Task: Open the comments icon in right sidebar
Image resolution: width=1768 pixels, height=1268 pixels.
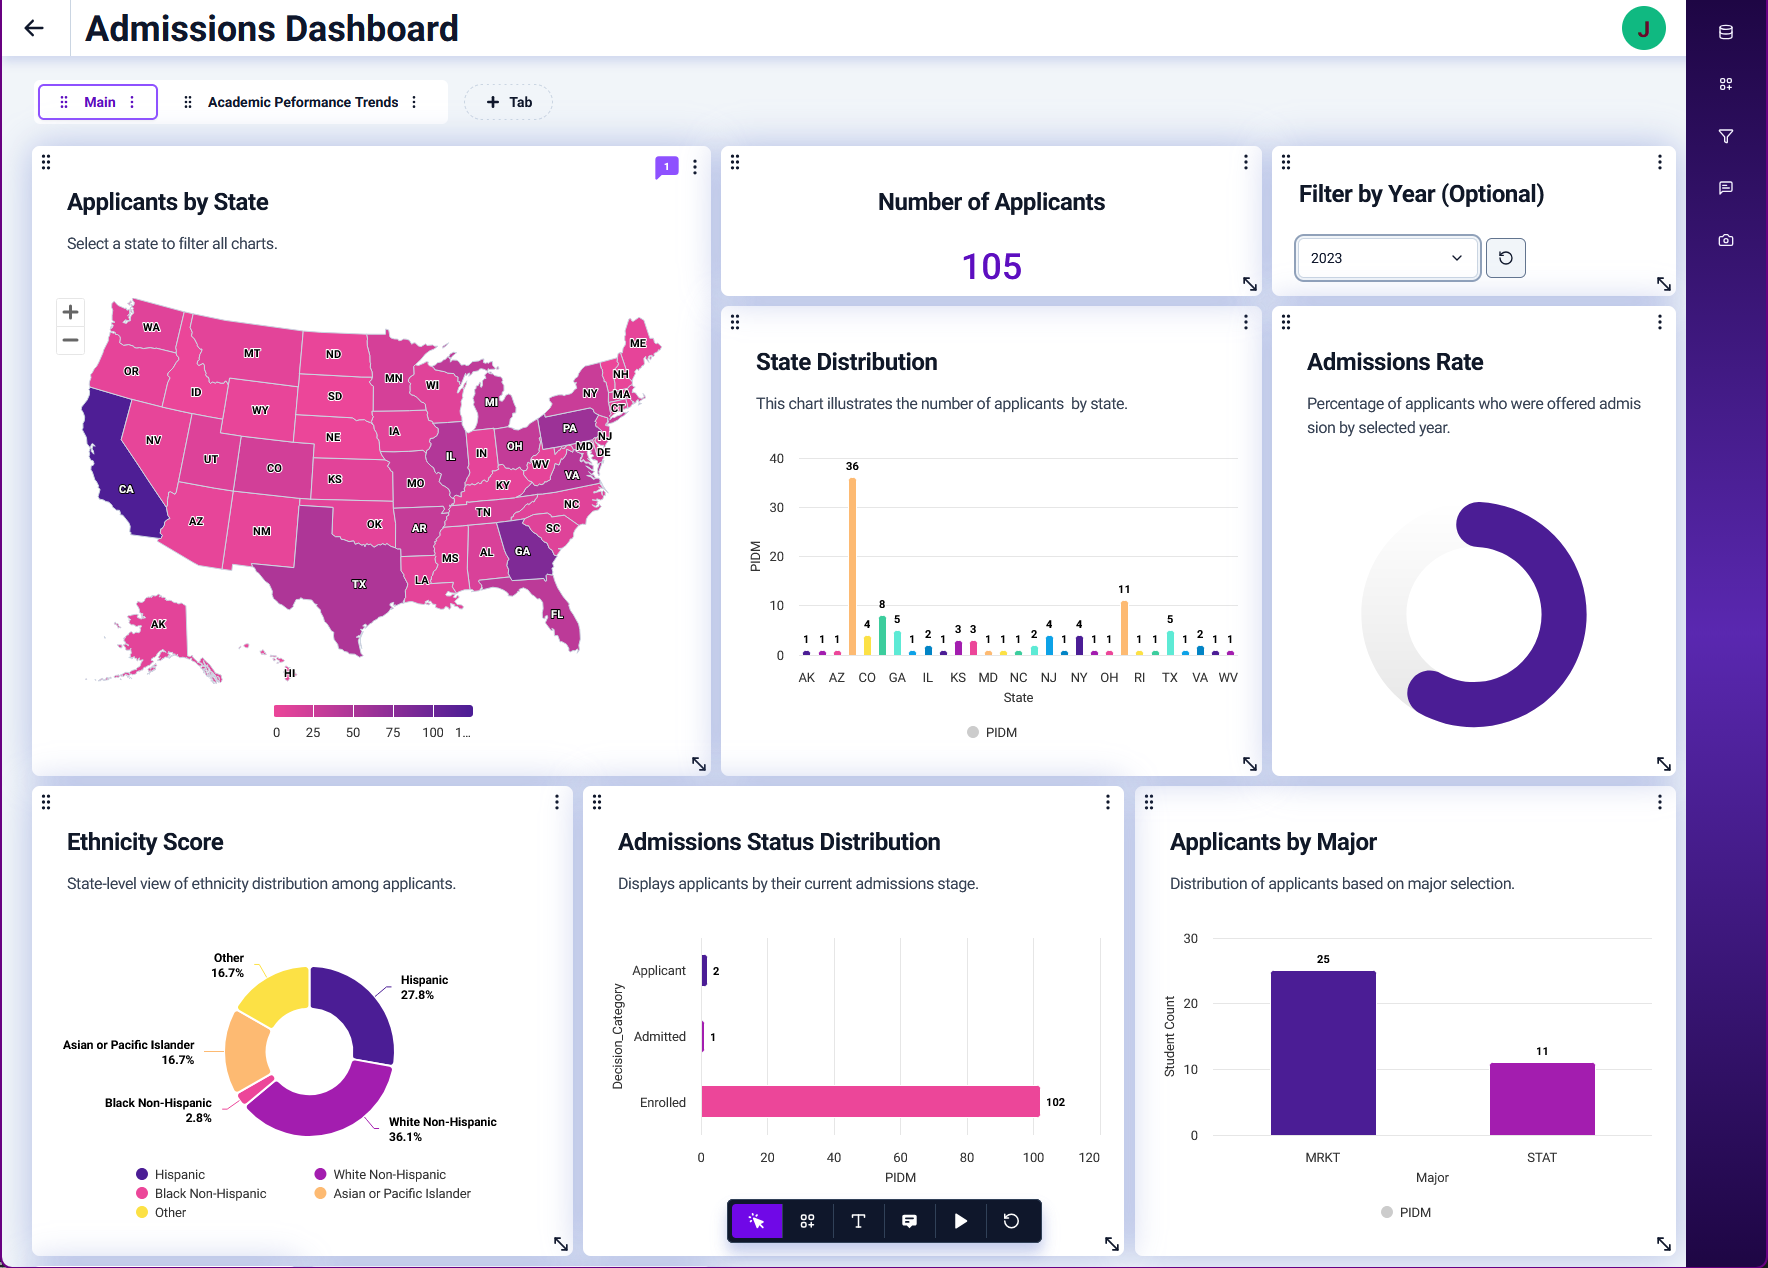Action: [1725, 188]
